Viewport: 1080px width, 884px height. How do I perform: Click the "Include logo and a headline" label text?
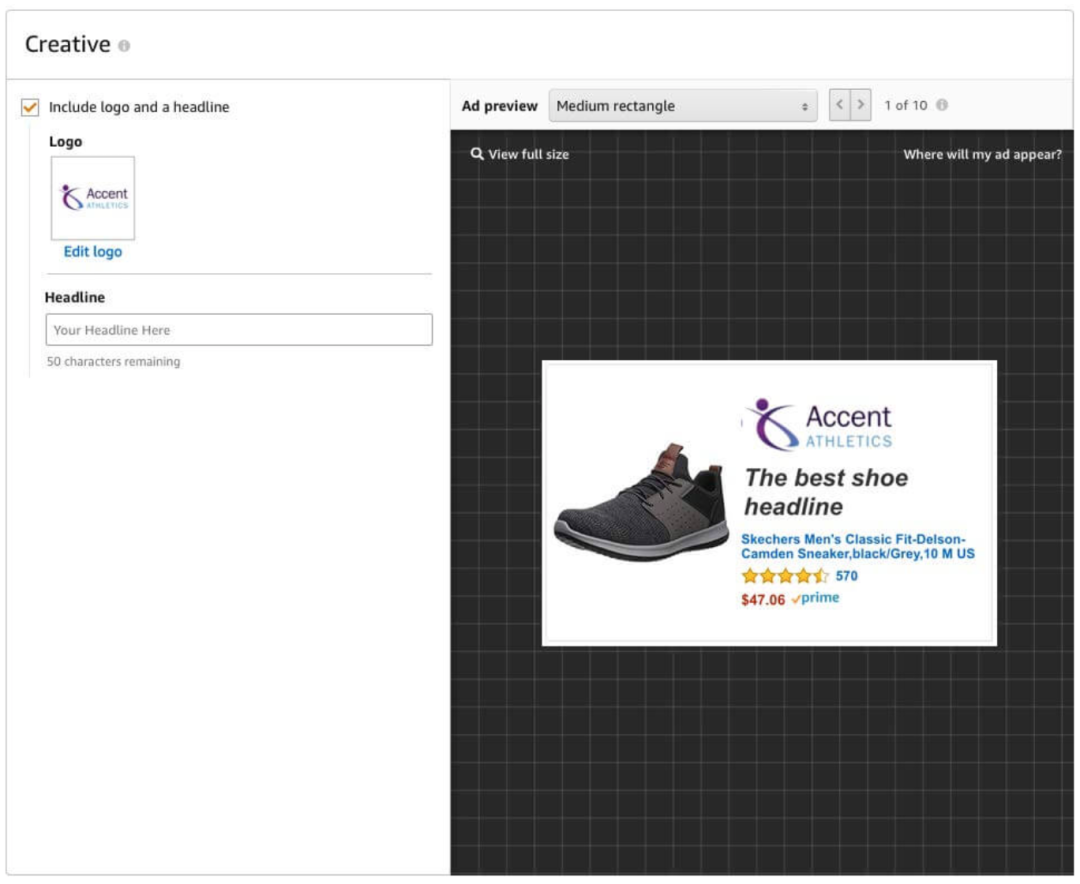(x=139, y=107)
